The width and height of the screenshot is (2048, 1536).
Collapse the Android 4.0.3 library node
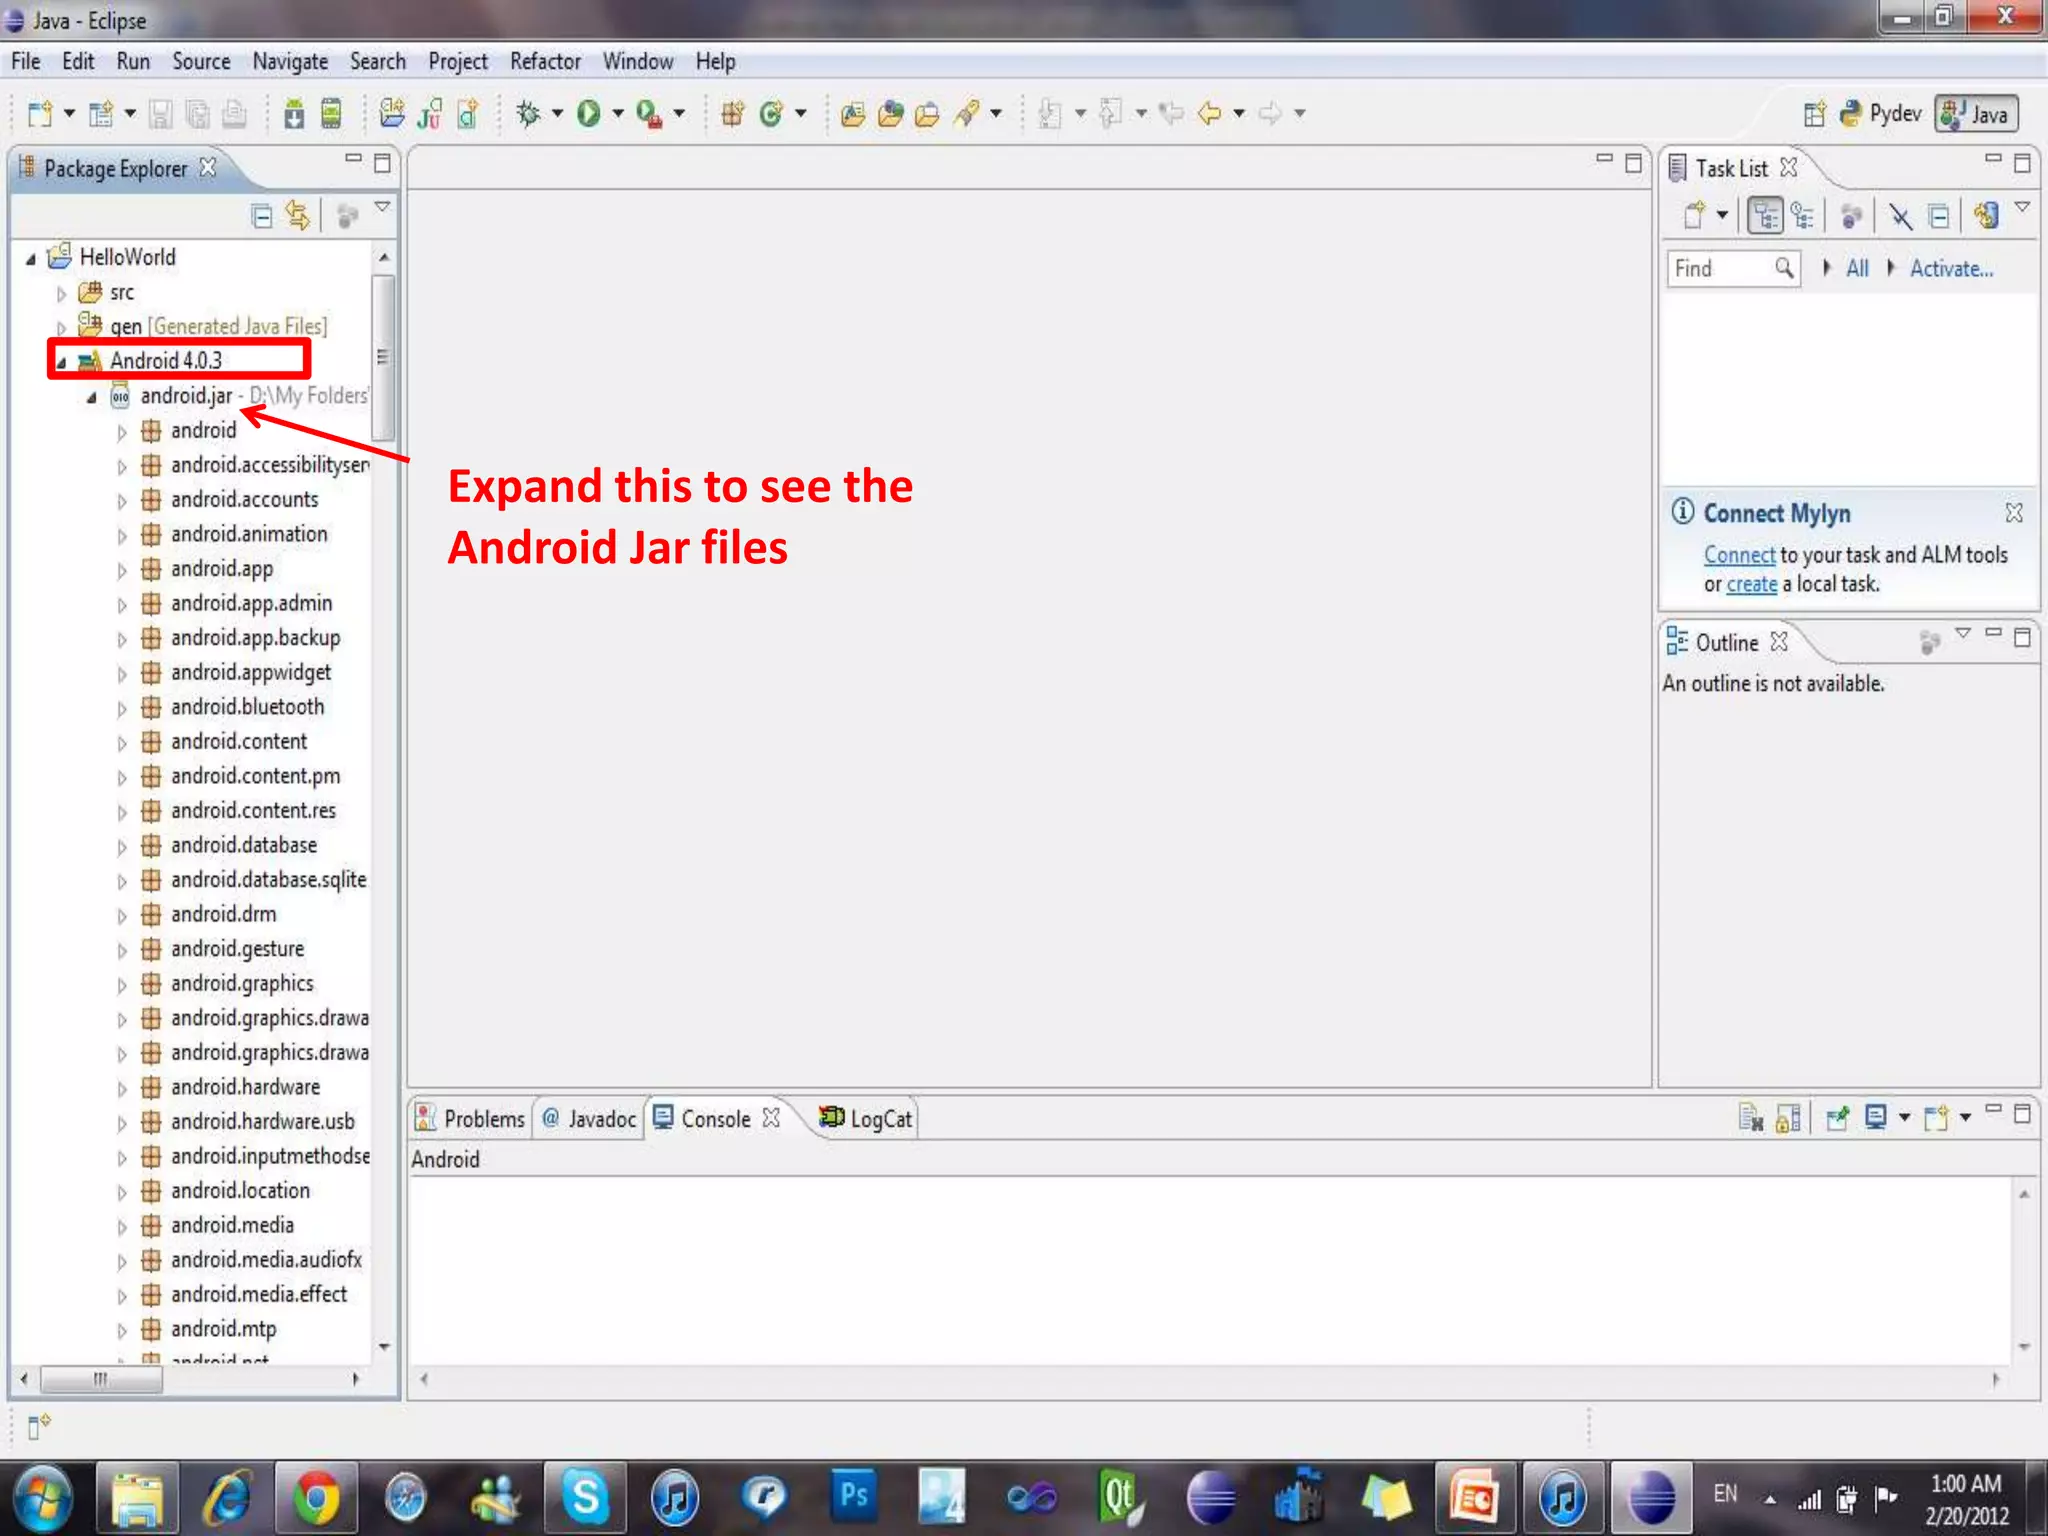61,362
